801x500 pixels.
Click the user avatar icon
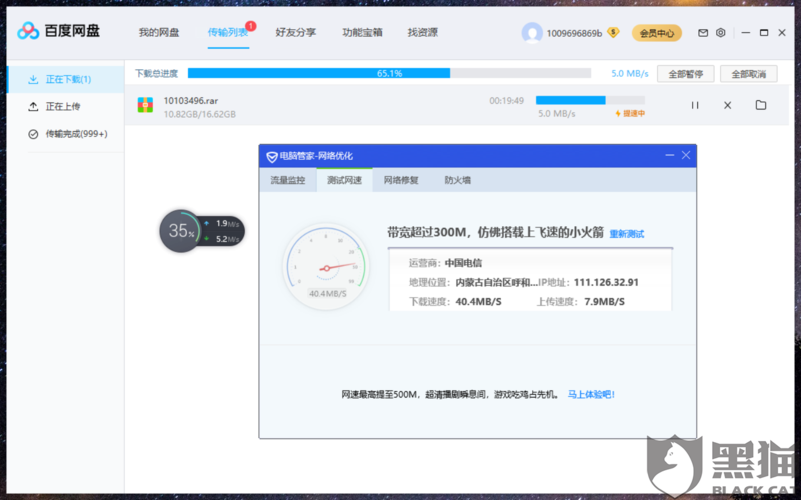pyautogui.click(x=532, y=33)
